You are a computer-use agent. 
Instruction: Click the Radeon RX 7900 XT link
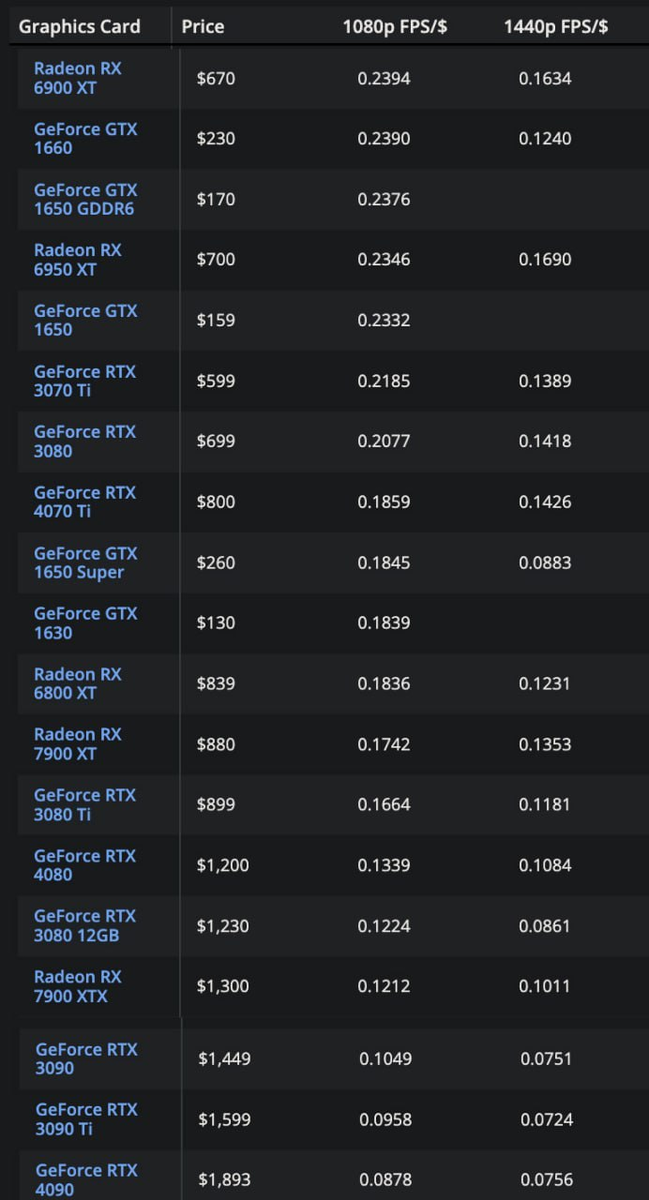(77, 744)
